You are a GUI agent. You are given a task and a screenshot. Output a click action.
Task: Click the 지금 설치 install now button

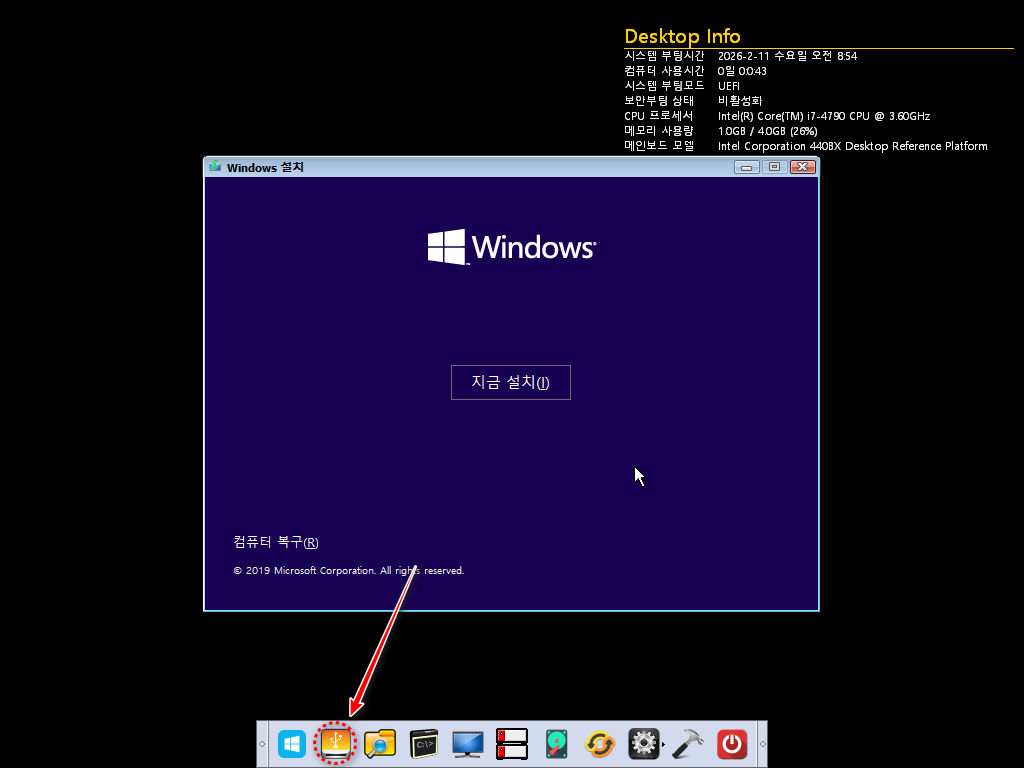coord(511,382)
